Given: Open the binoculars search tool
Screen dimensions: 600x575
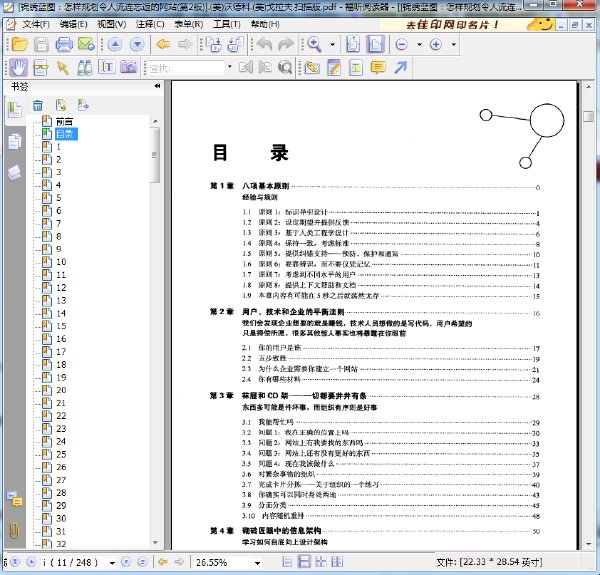Looking at the screenshot, I should click(85, 68).
